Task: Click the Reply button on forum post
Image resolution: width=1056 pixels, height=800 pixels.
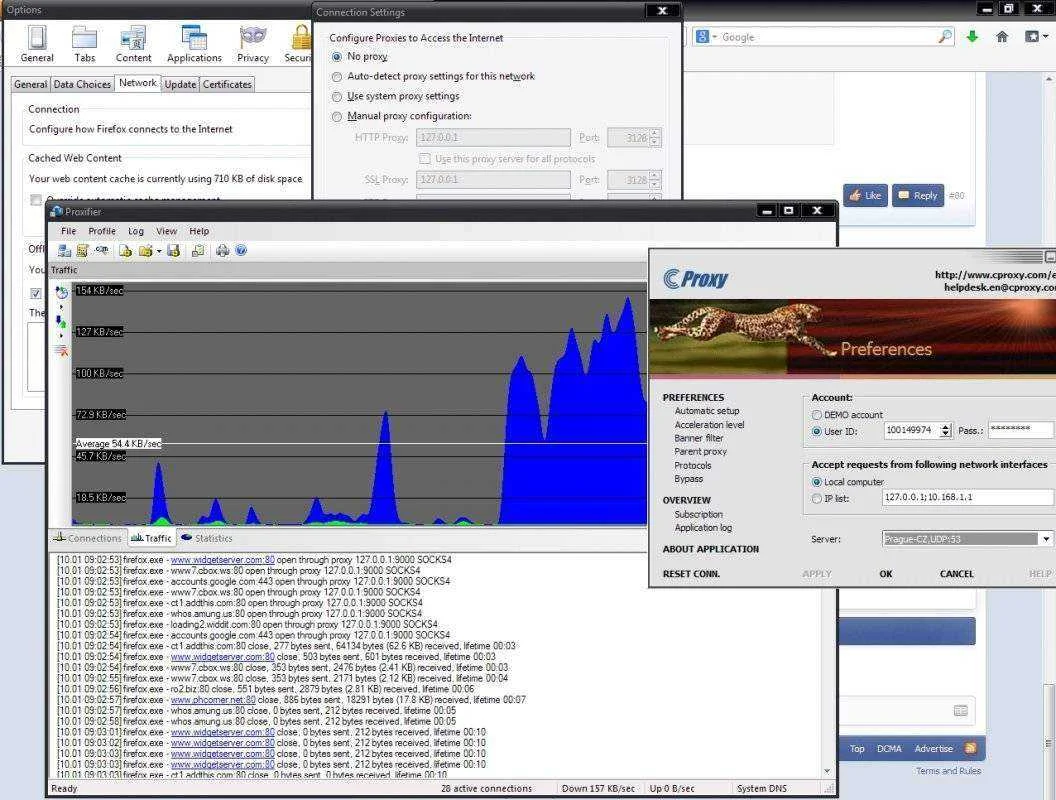Action: pos(918,195)
